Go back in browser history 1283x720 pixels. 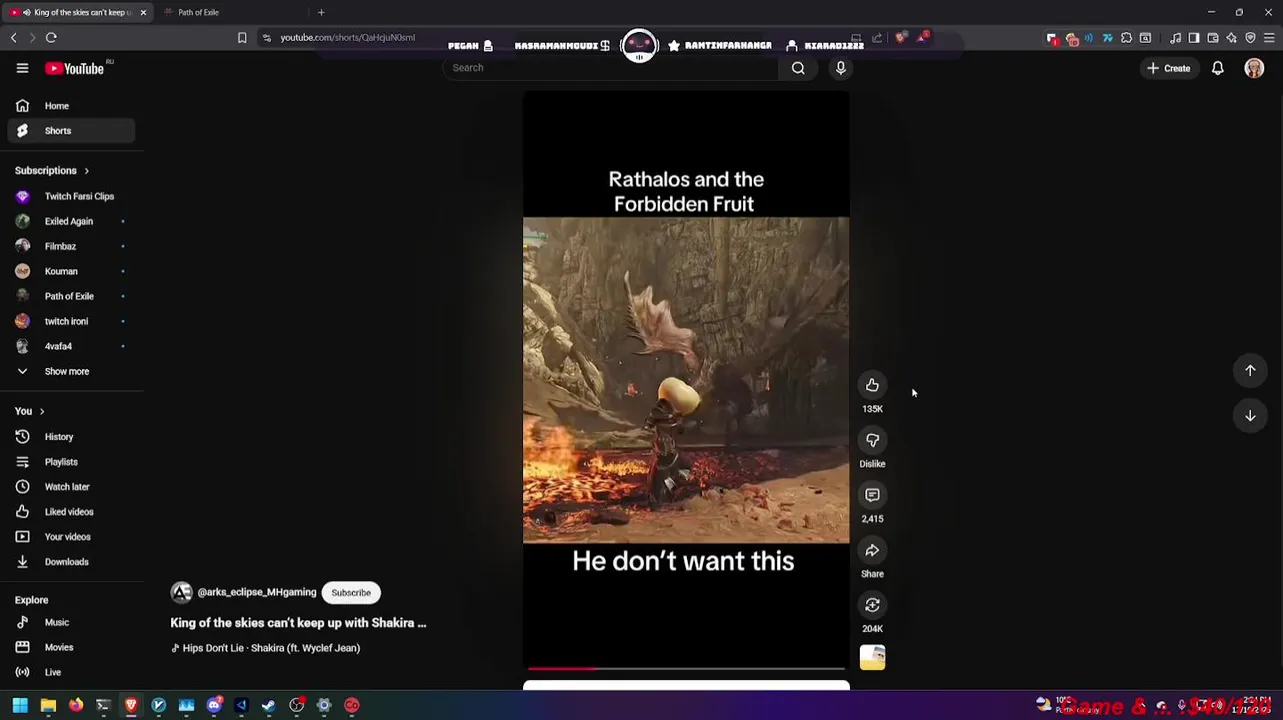coord(13,38)
